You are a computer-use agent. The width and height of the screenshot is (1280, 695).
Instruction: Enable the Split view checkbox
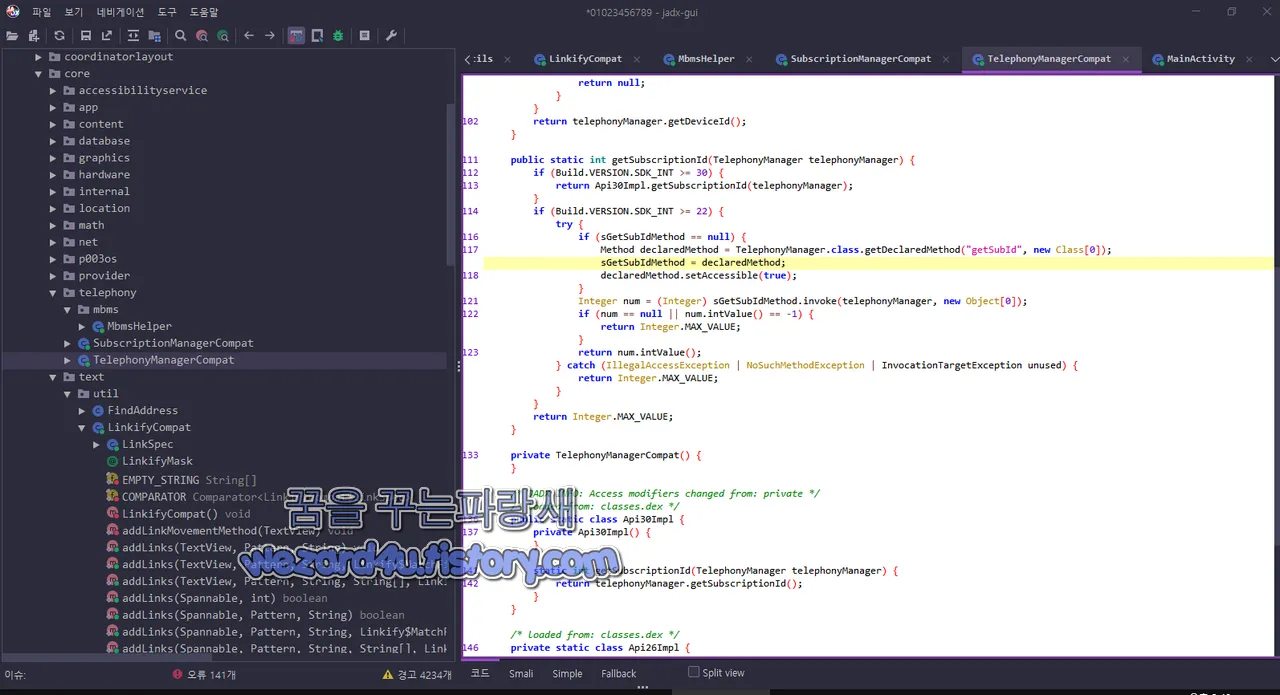[x=693, y=673]
